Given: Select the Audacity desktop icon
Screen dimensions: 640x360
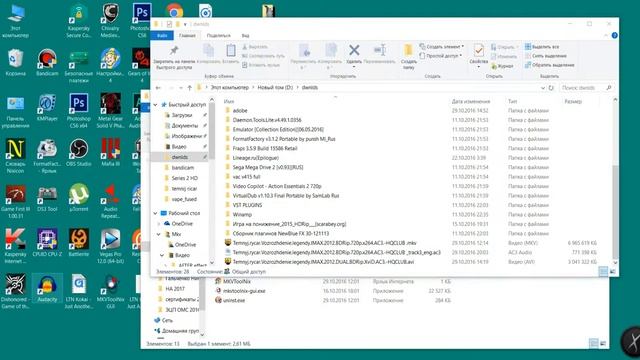Looking at the screenshot, I should tap(47, 289).
